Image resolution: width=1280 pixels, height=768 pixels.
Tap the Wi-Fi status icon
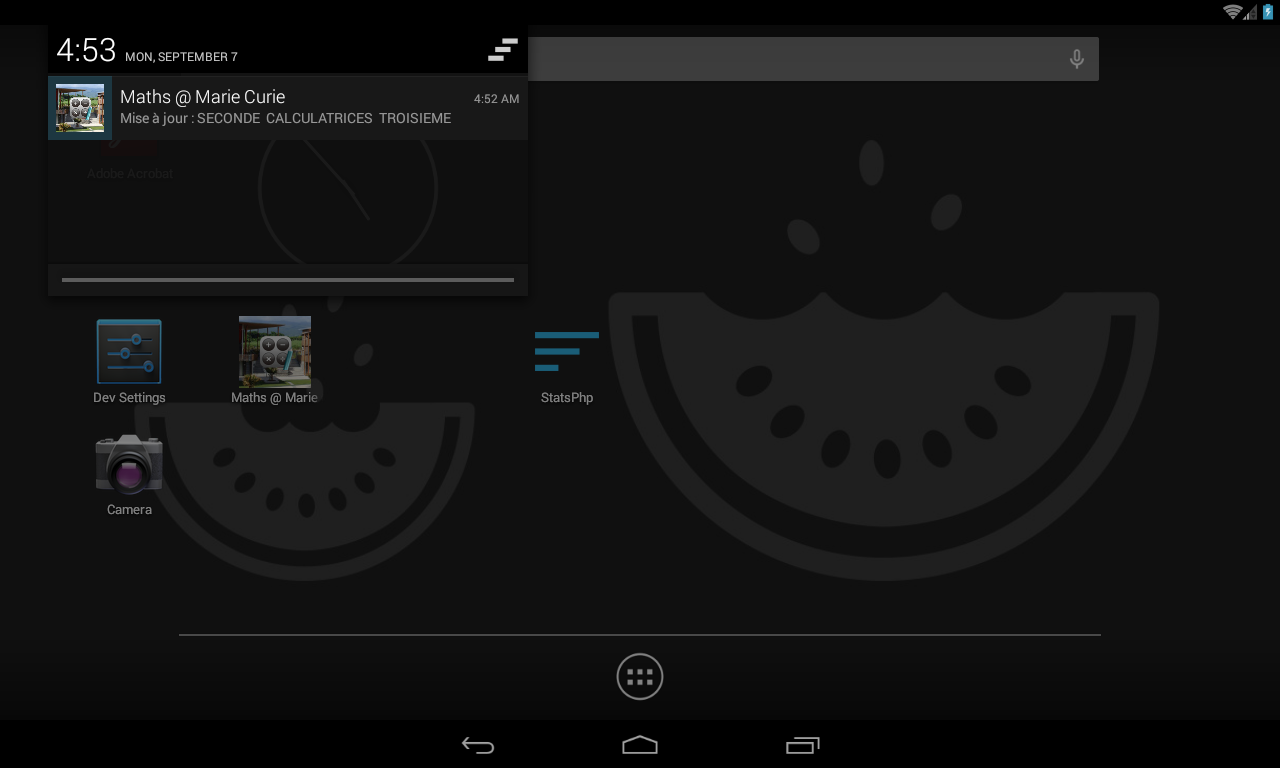pyautogui.click(x=1232, y=12)
